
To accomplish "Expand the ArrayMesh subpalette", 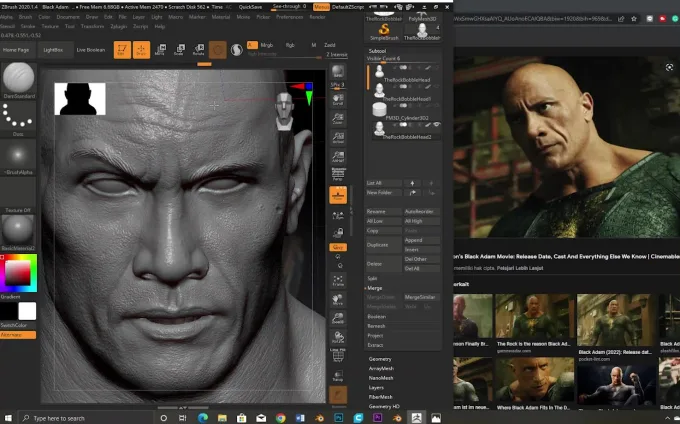I will tap(381, 369).
